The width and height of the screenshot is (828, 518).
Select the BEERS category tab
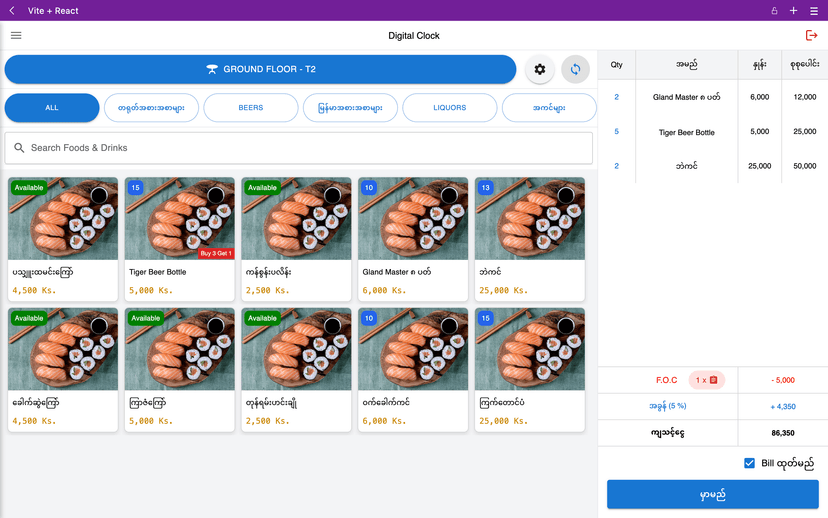coord(251,108)
